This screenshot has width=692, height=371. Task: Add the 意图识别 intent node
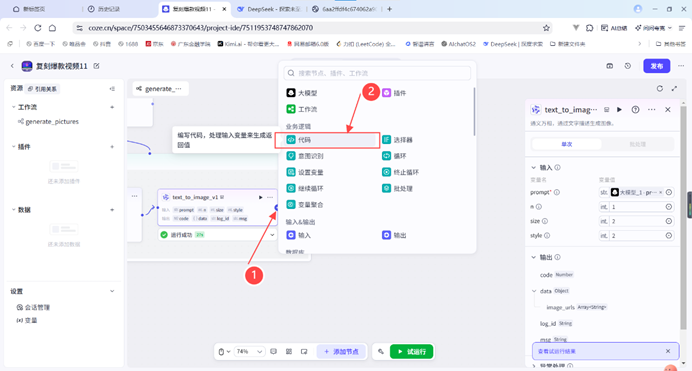pyautogui.click(x=305, y=156)
